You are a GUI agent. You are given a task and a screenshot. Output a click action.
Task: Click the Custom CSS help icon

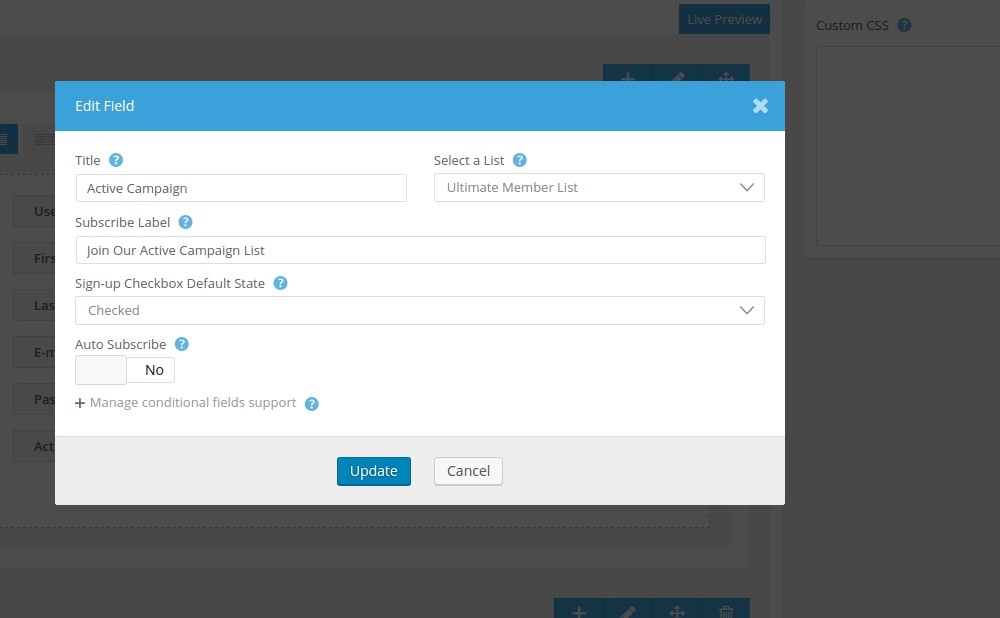click(x=904, y=25)
